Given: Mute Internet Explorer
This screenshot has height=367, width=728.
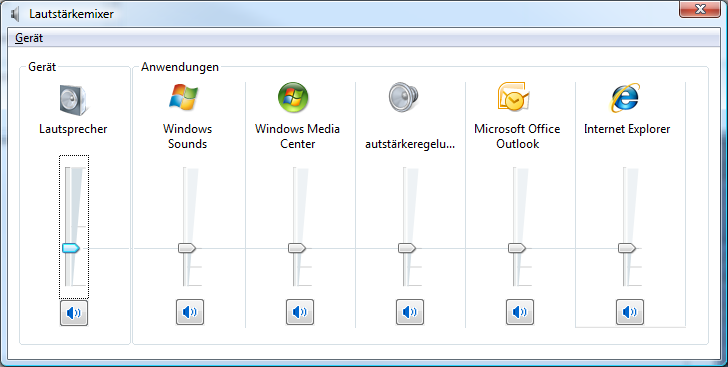Looking at the screenshot, I should click(x=630, y=312).
